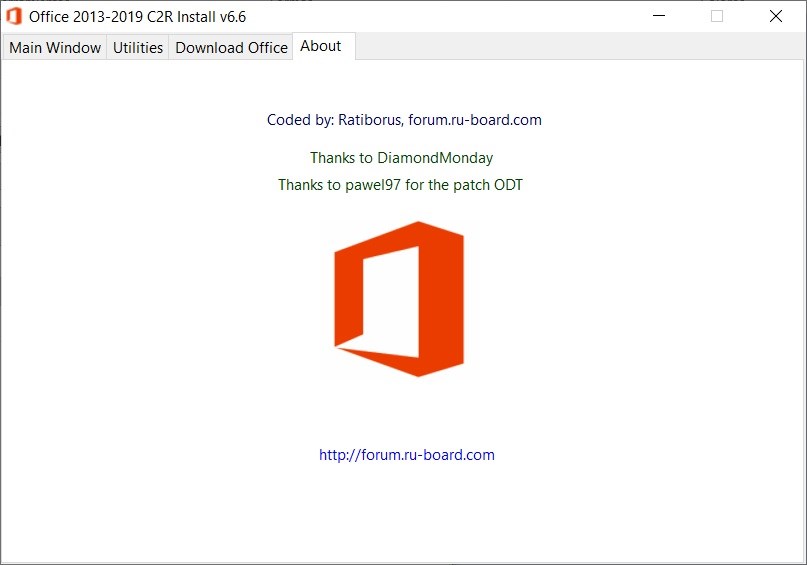Click the disabled maximize button

point(717,16)
